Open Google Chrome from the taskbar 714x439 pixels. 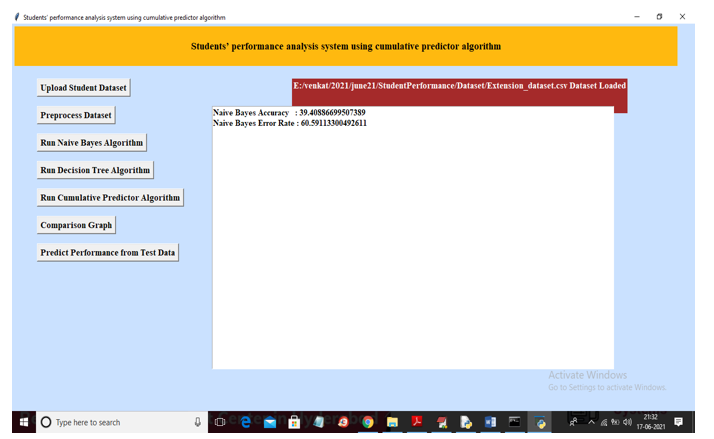pyautogui.click(x=368, y=423)
